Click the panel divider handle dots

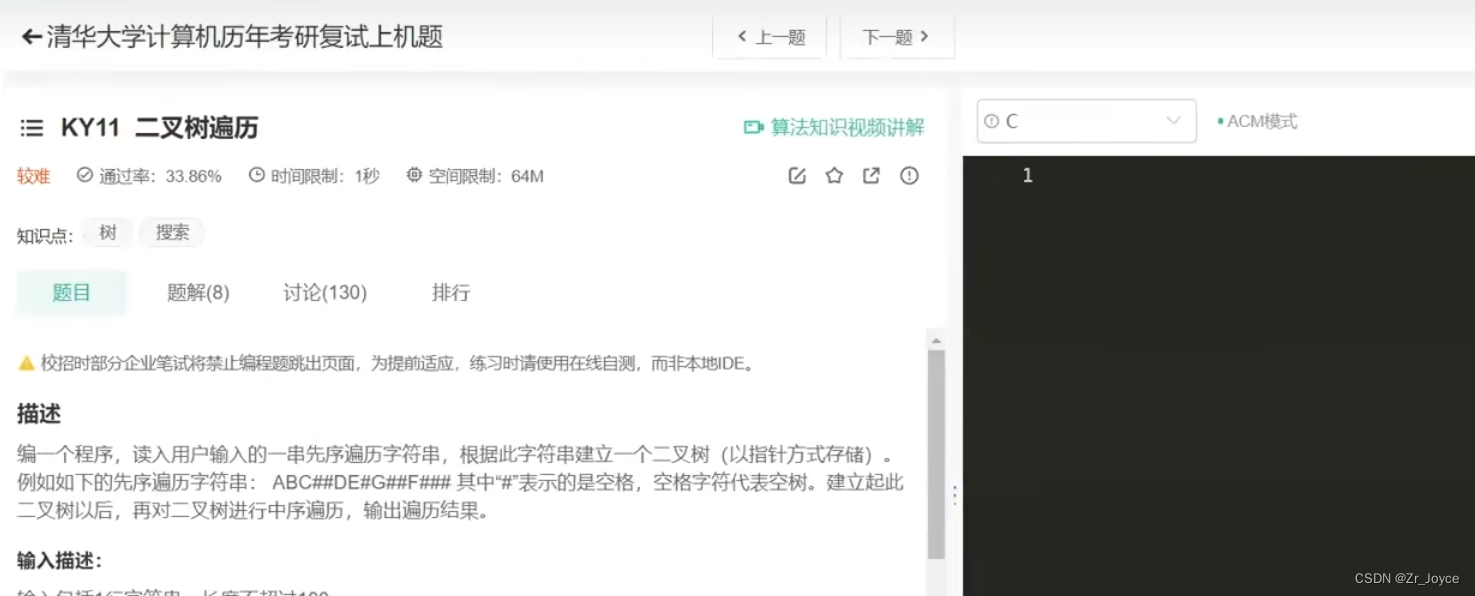pos(954,496)
